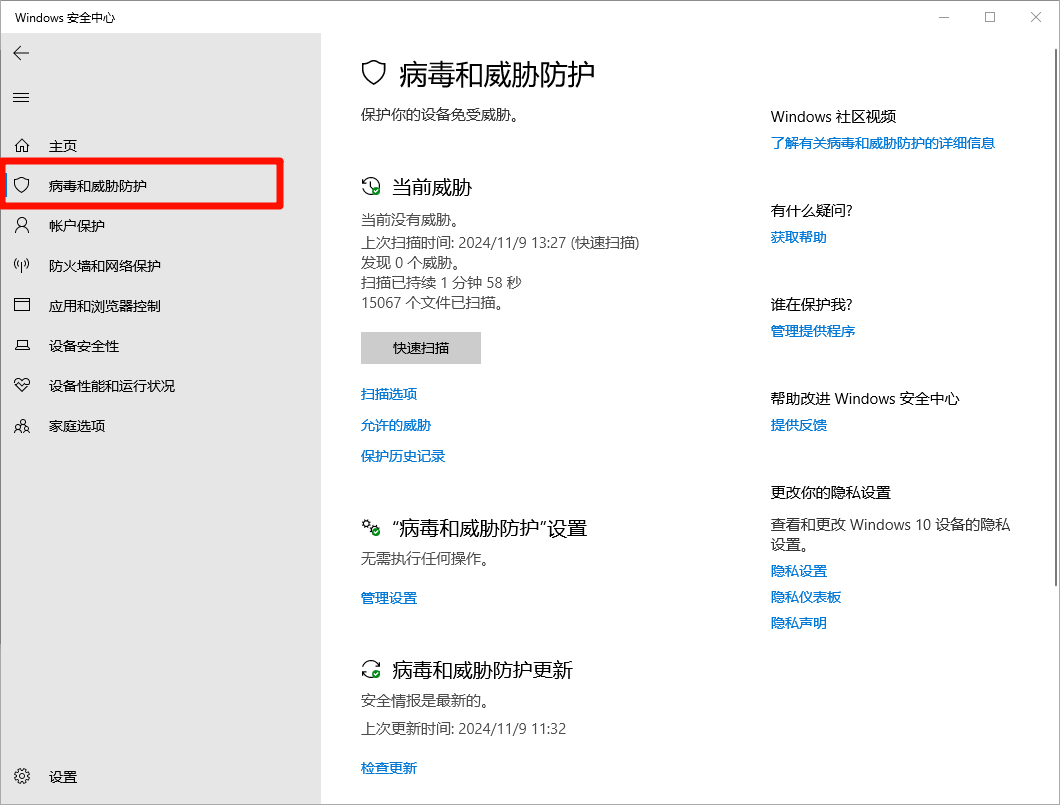Click the text 发现 0 个威胁。
Image resolution: width=1060 pixels, height=805 pixels.
click(x=411, y=262)
